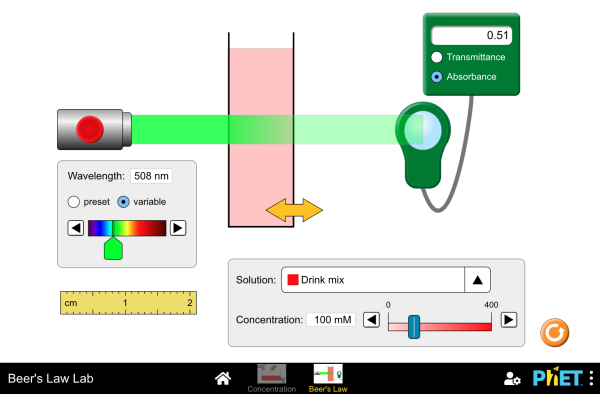
Task: Increase concentration using the right arrow button
Action: click(x=509, y=319)
